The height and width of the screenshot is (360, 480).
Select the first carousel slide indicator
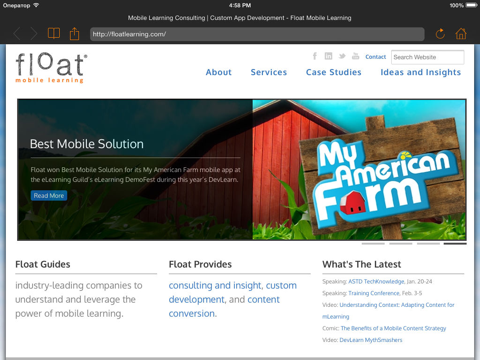click(x=373, y=244)
